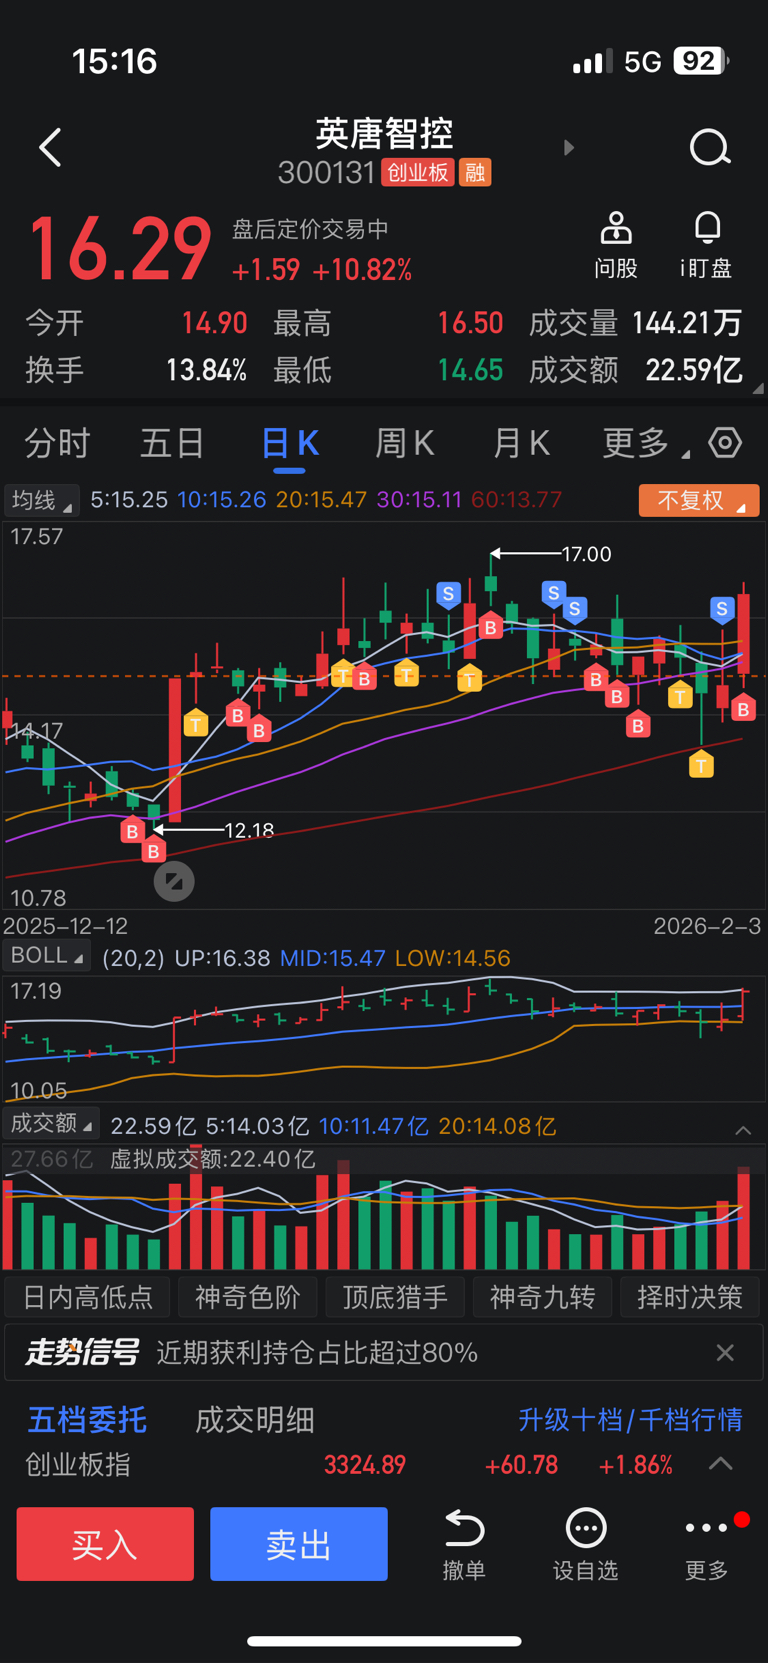Open 升级十档/千档行情 link
Screen dimensions: 768x1663
pyautogui.click(x=630, y=1419)
